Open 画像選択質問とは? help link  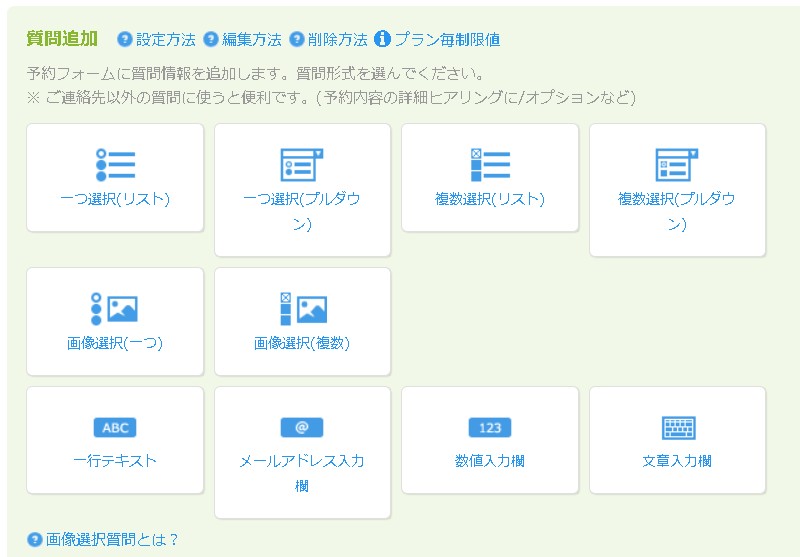click(112, 539)
